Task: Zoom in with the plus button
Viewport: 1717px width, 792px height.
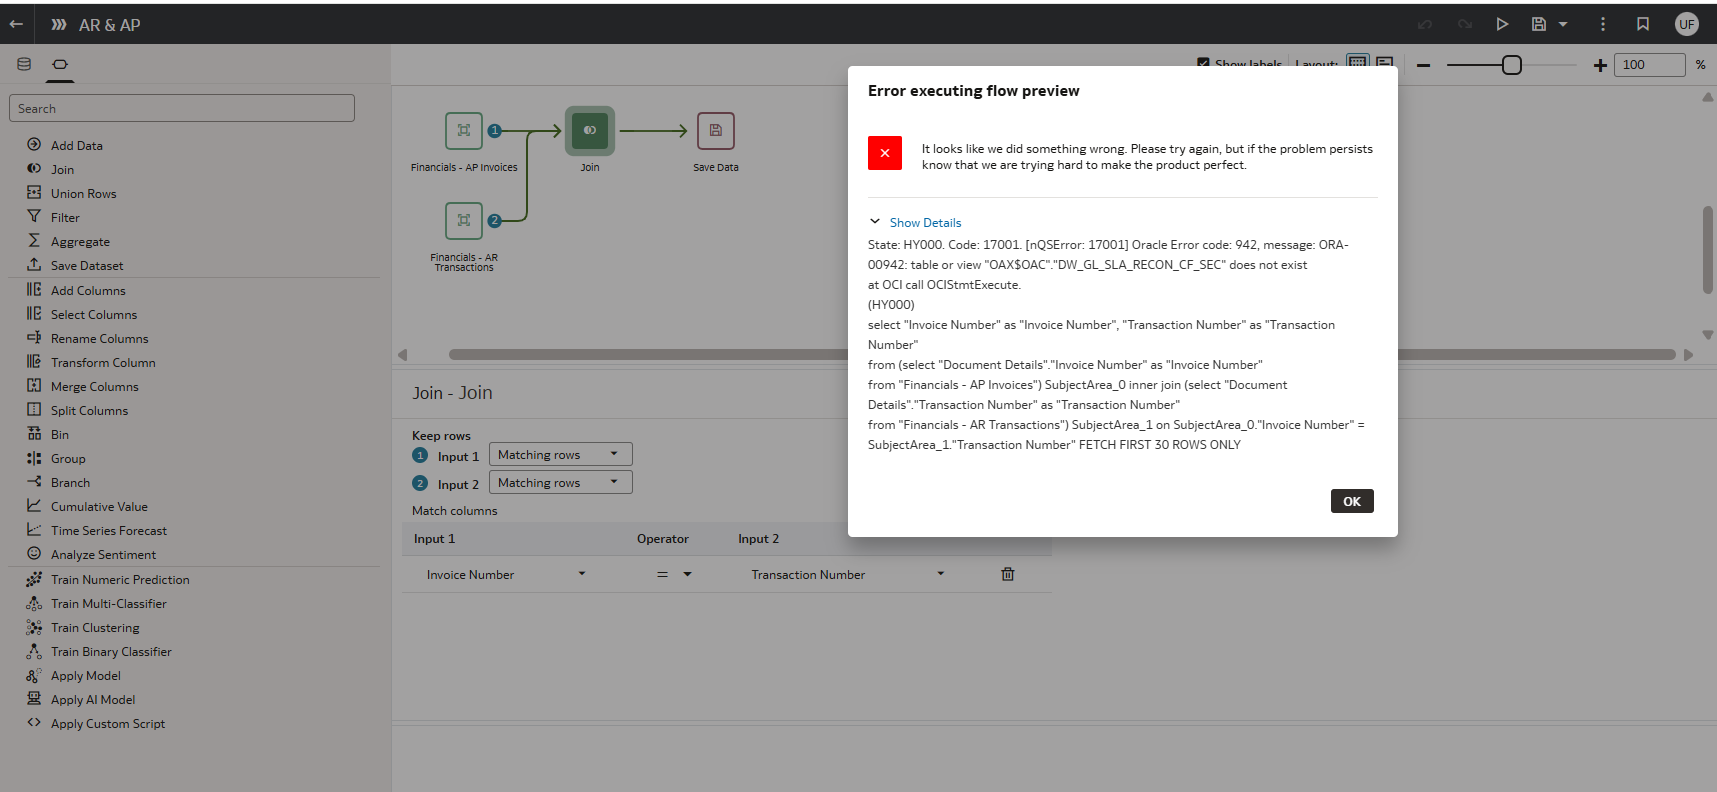Action: 1600,65
